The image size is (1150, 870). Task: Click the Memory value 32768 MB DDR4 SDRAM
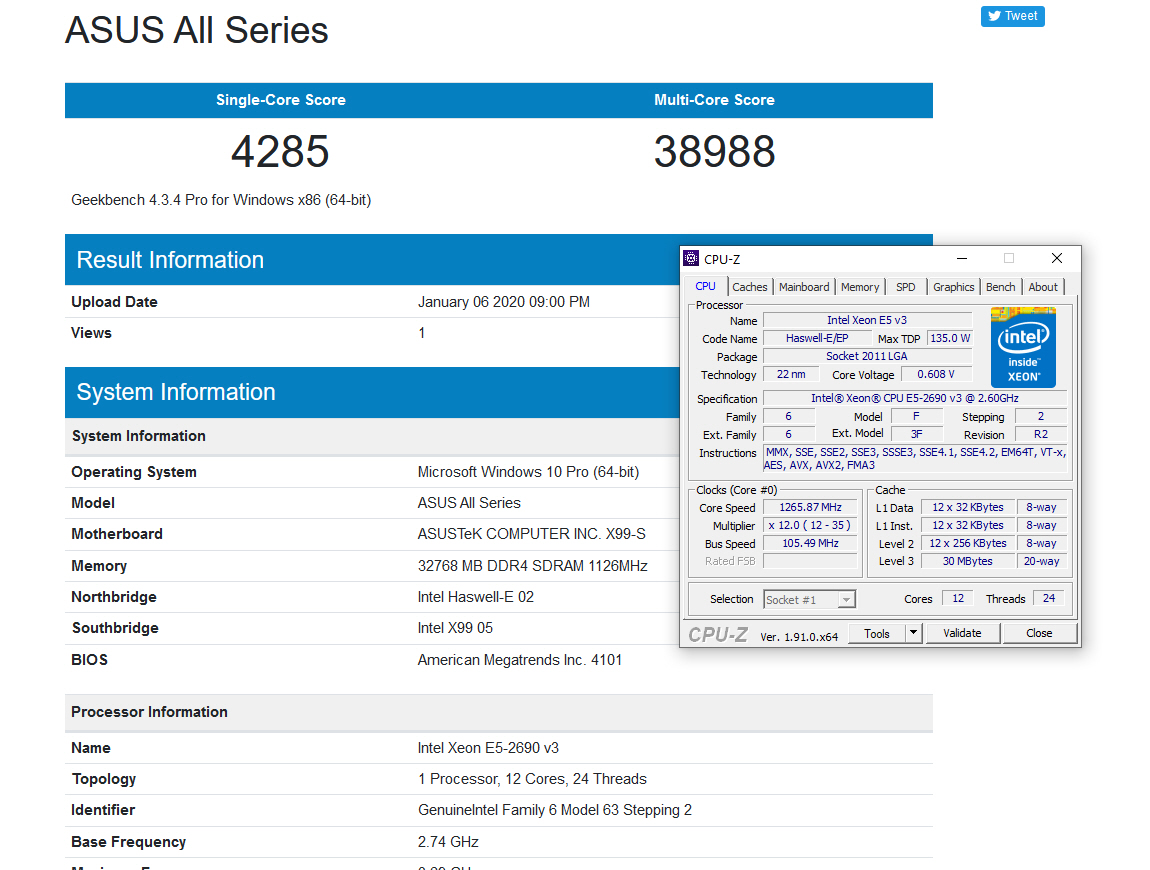pyautogui.click(x=532, y=566)
